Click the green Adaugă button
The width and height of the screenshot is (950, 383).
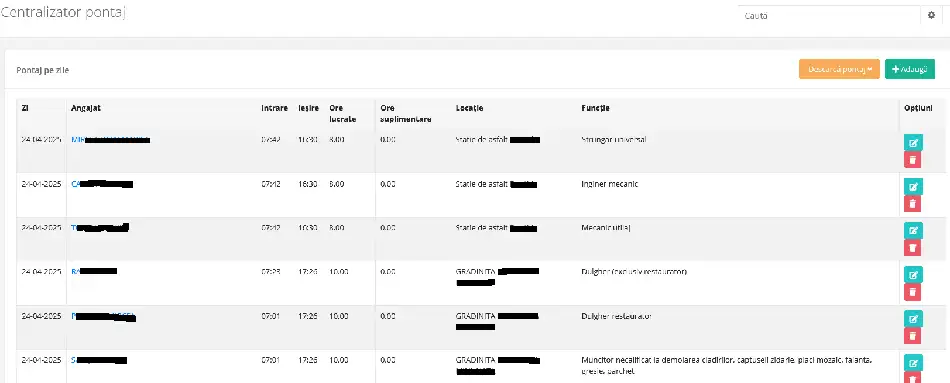909,69
